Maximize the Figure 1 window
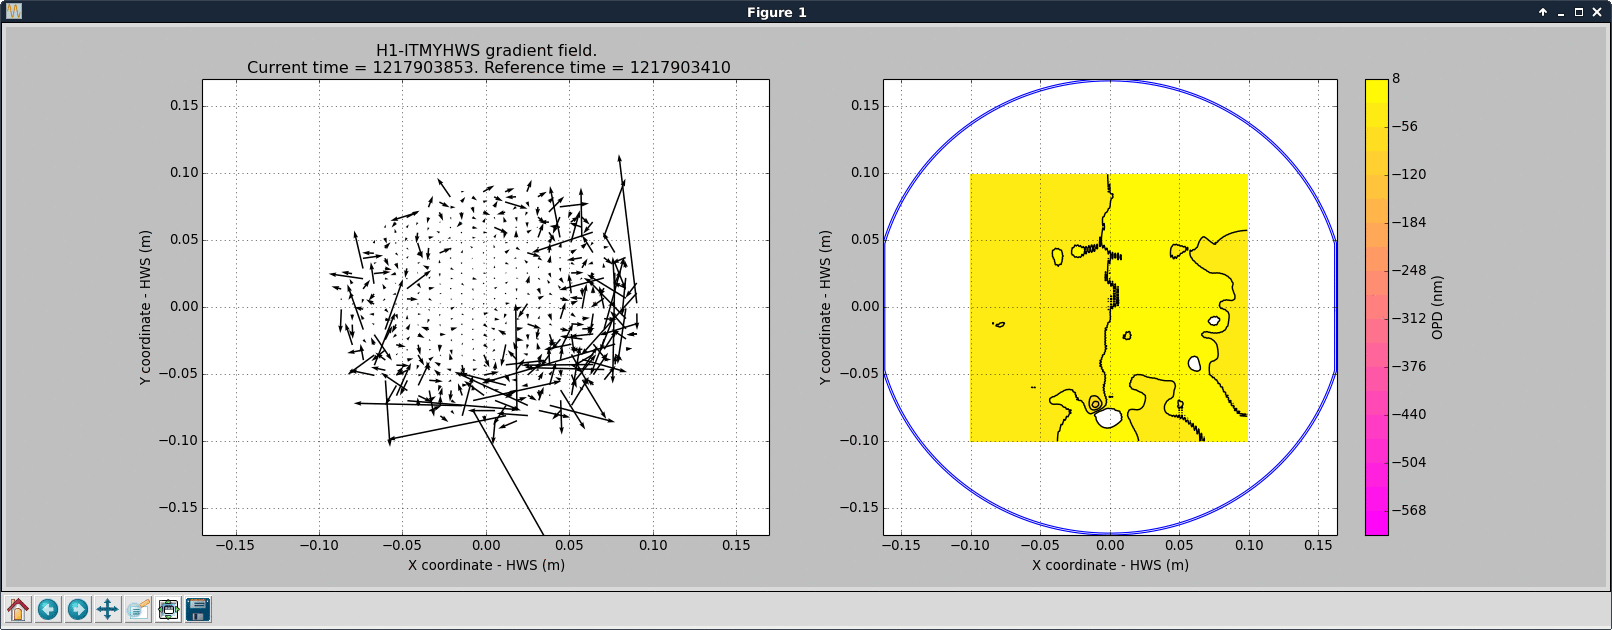Viewport: 1612px width, 630px height. (x=1579, y=12)
